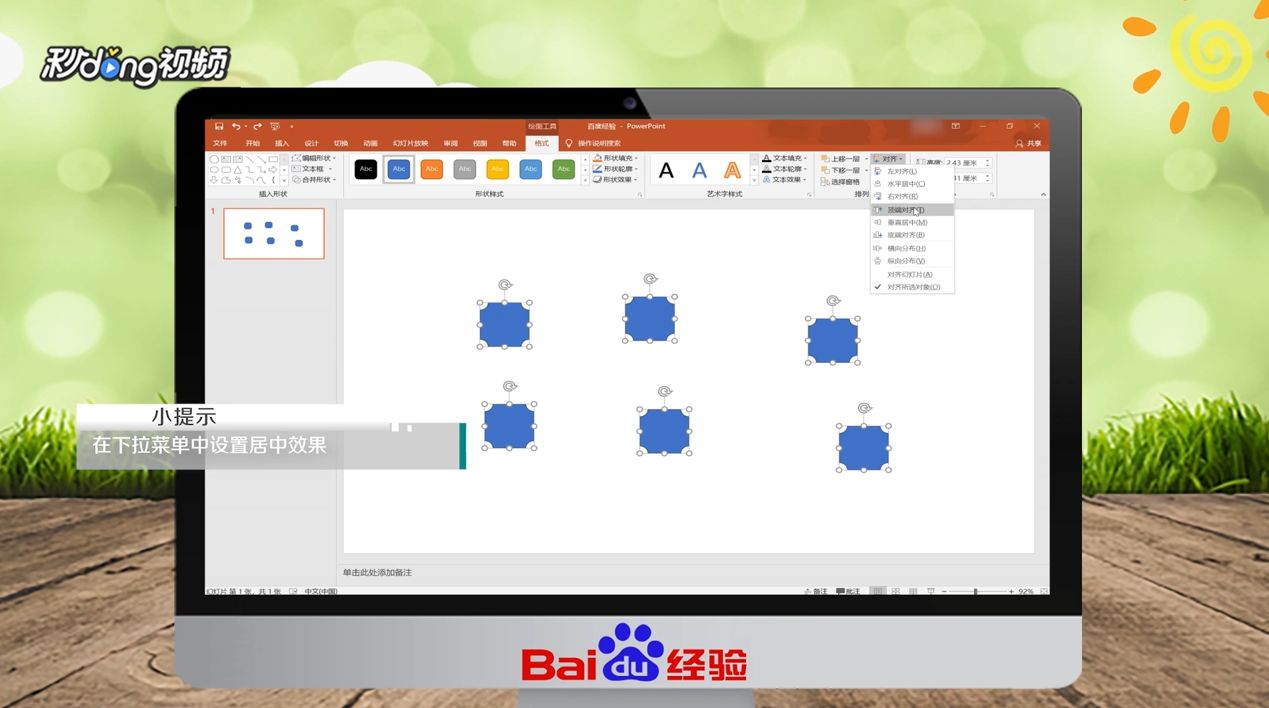This screenshot has width=1269, height=708.
Task: Click the 备注 (Notes) status bar button
Action: [816, 591]
